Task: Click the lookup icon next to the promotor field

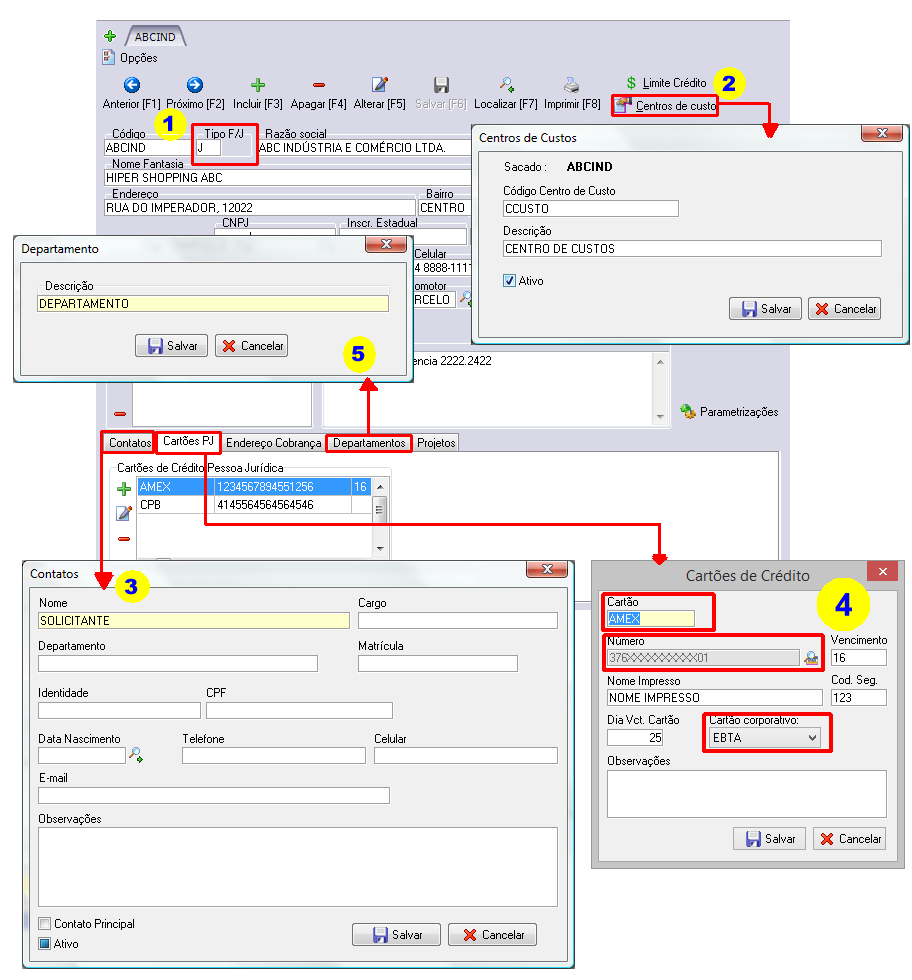Action: click(465, 299)
